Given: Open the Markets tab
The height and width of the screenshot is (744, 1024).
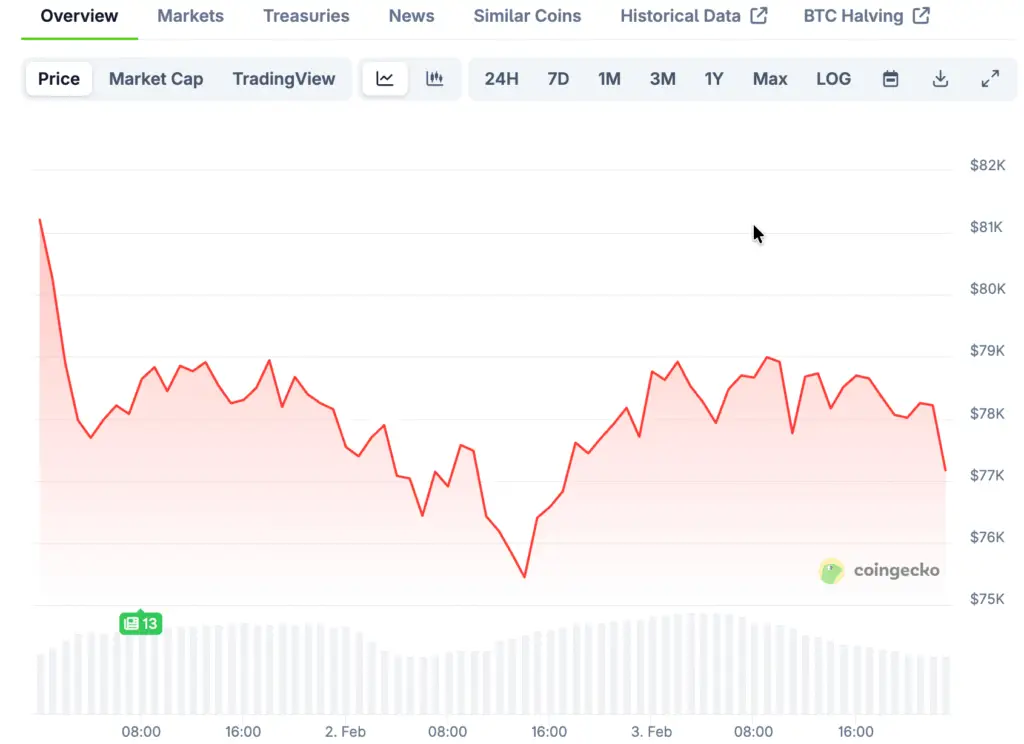Looking at the screenshot, I should pyautogui.click(x=191, y=16).
